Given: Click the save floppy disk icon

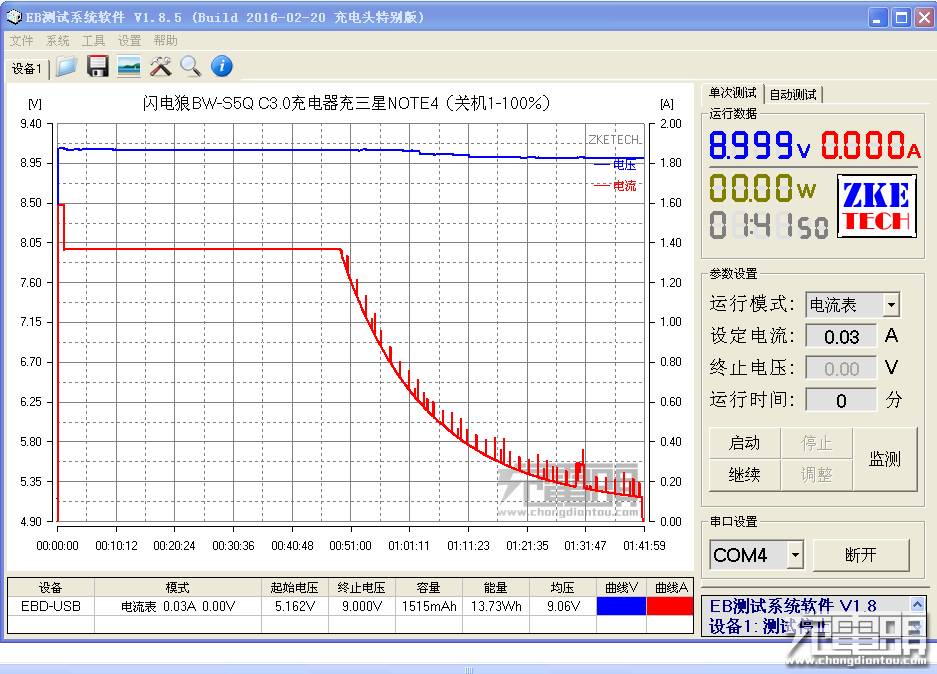Looking at the screenshot, I should pyautogui.click(x=98, y=66).
